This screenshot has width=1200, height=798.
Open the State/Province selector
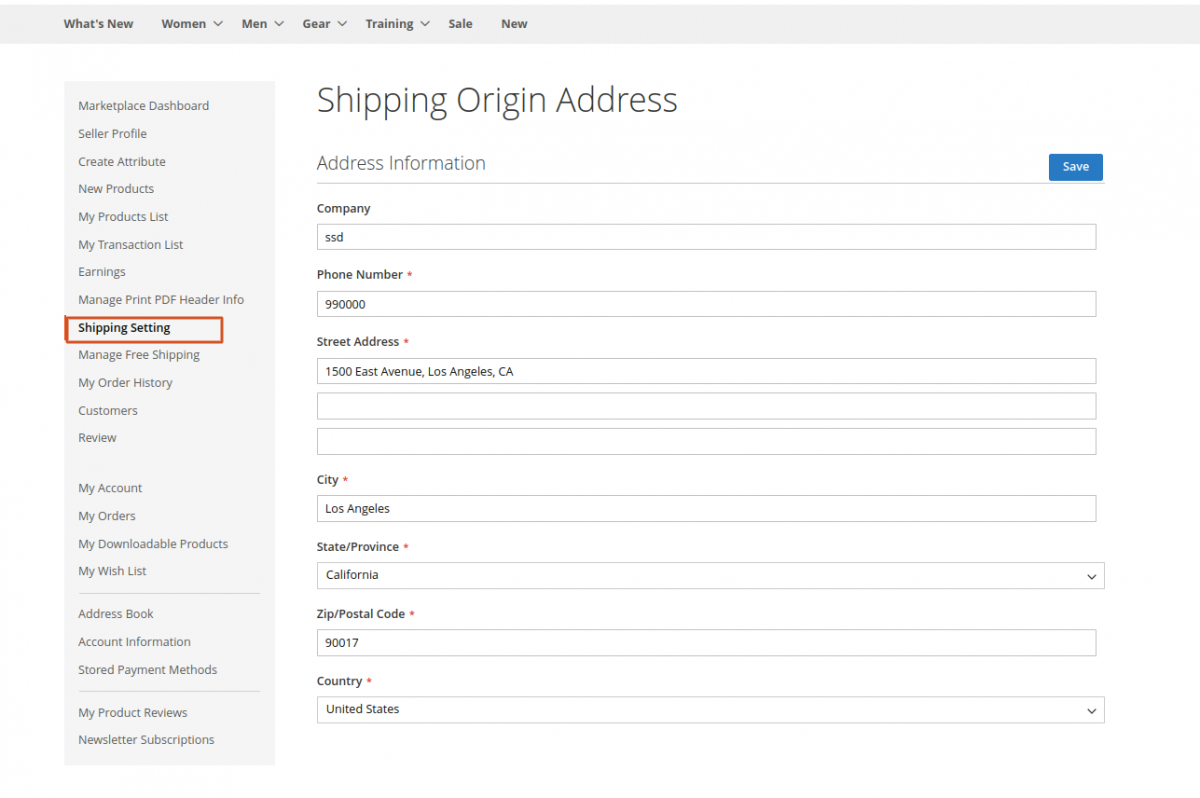tap(710, 575)
